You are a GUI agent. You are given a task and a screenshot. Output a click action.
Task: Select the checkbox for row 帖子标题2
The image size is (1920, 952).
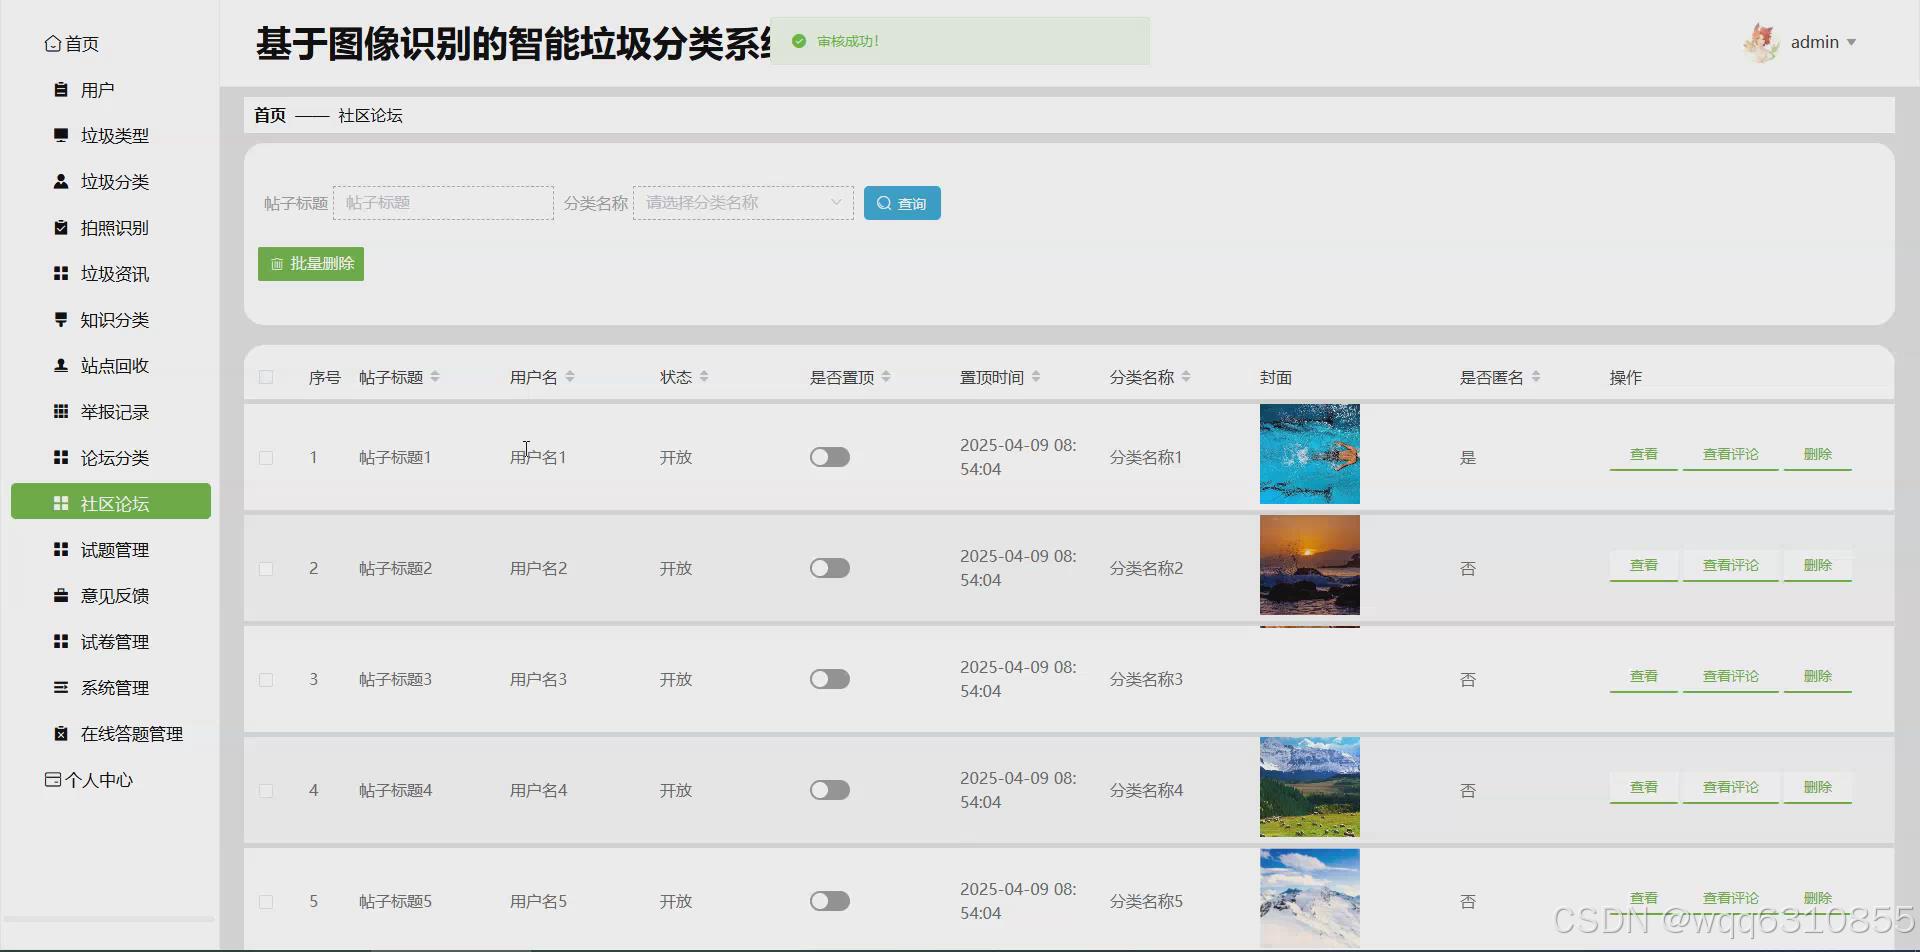pyautogui.click(x=266, y=569)
